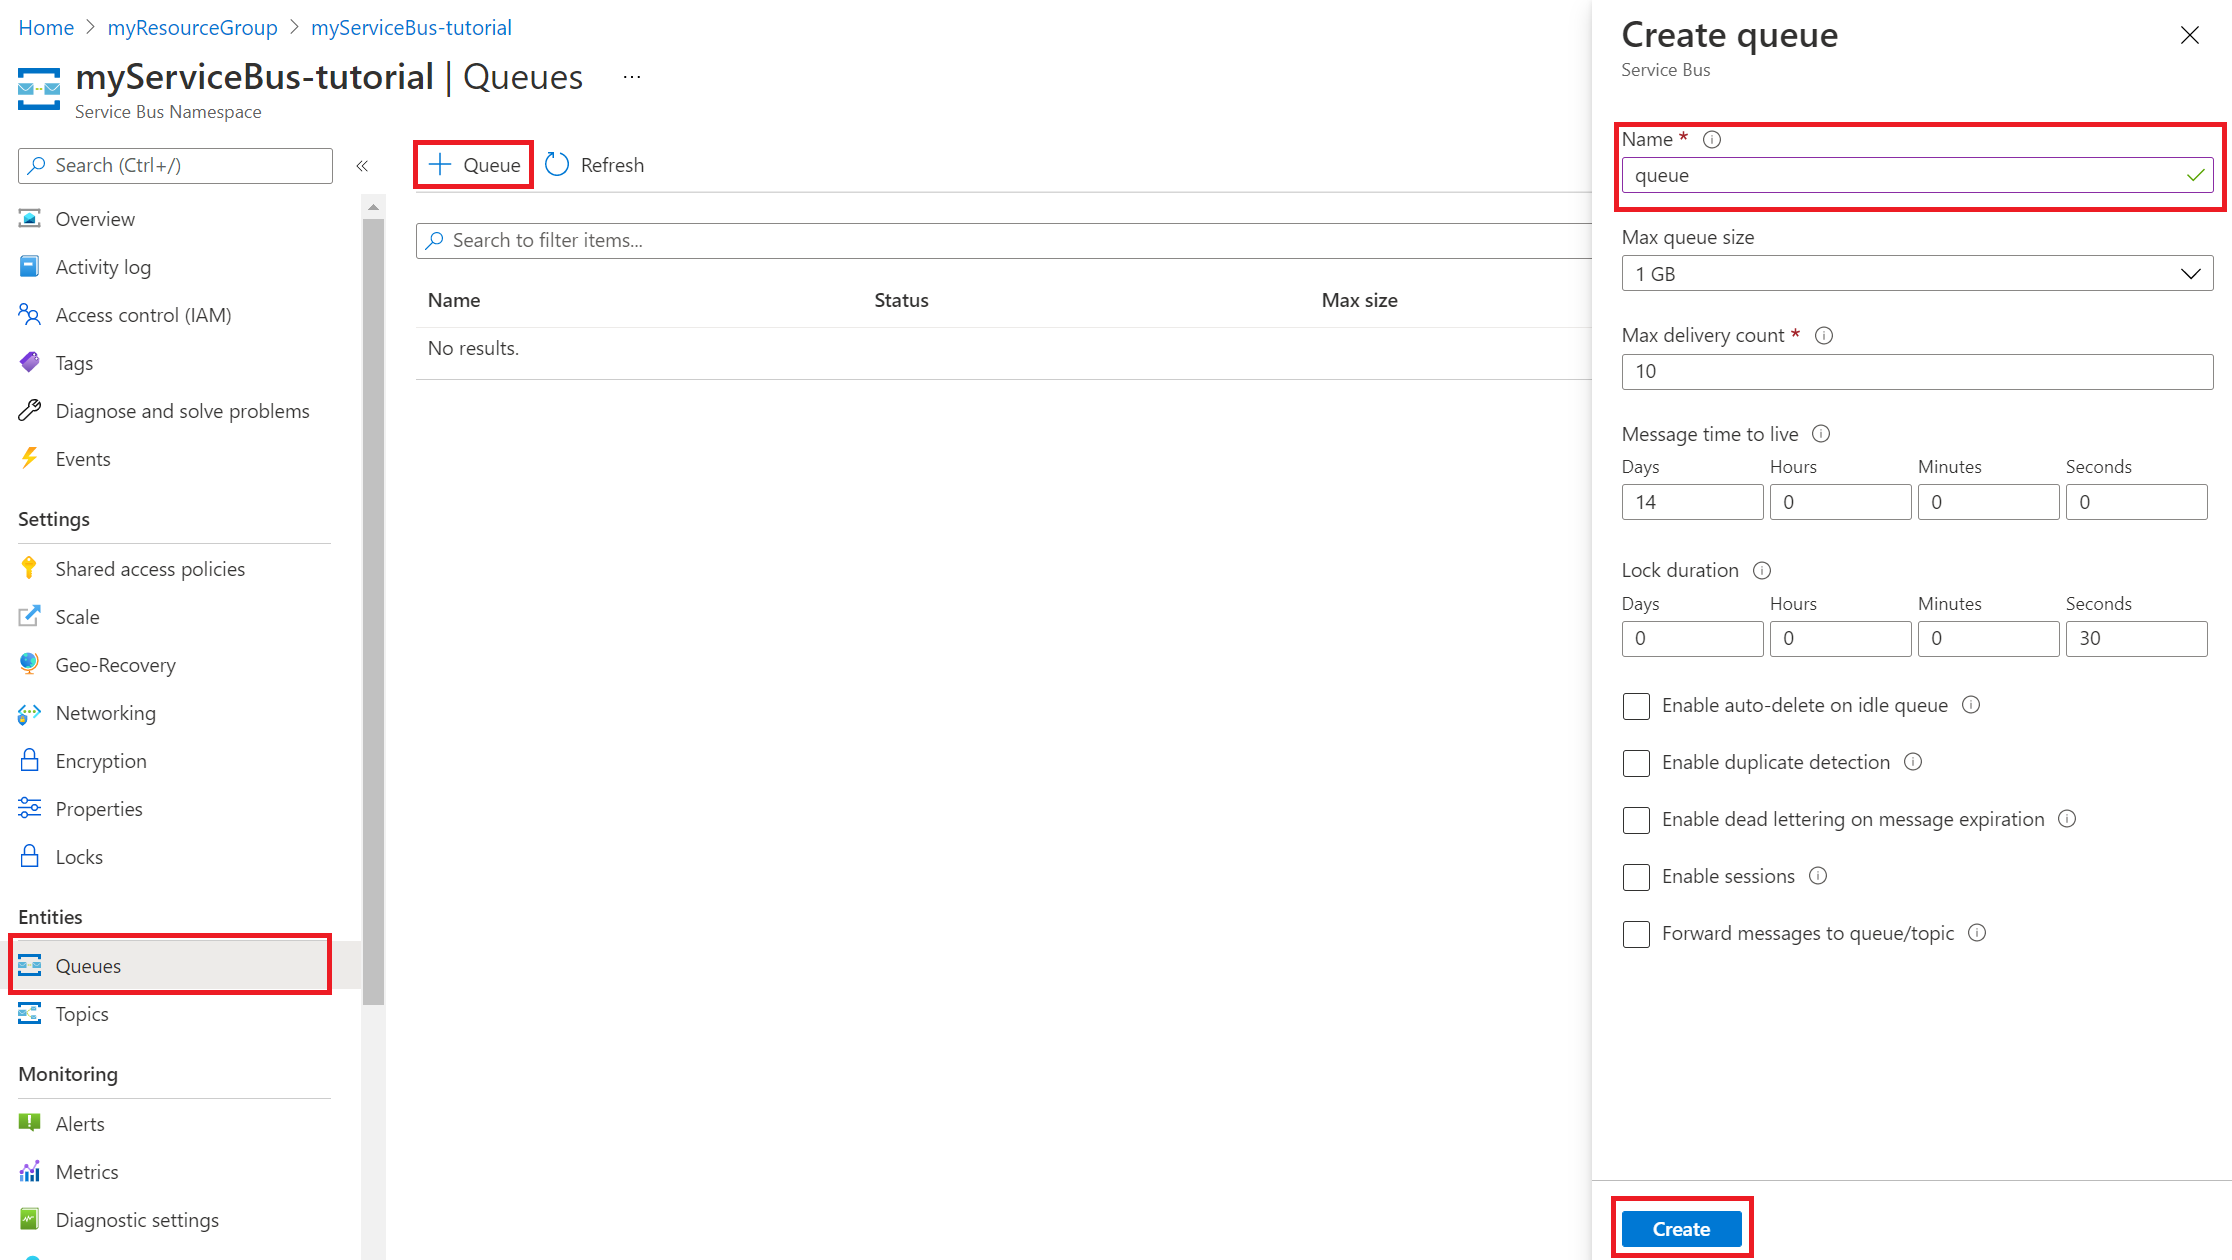Click the Queues icon in sidebar
Image resolution: width=2232 pixels, height=1260 pixels.
29,966
